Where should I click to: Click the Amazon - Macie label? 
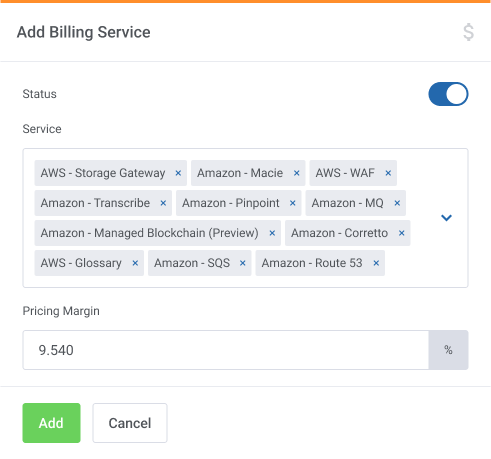coord(240,173)
